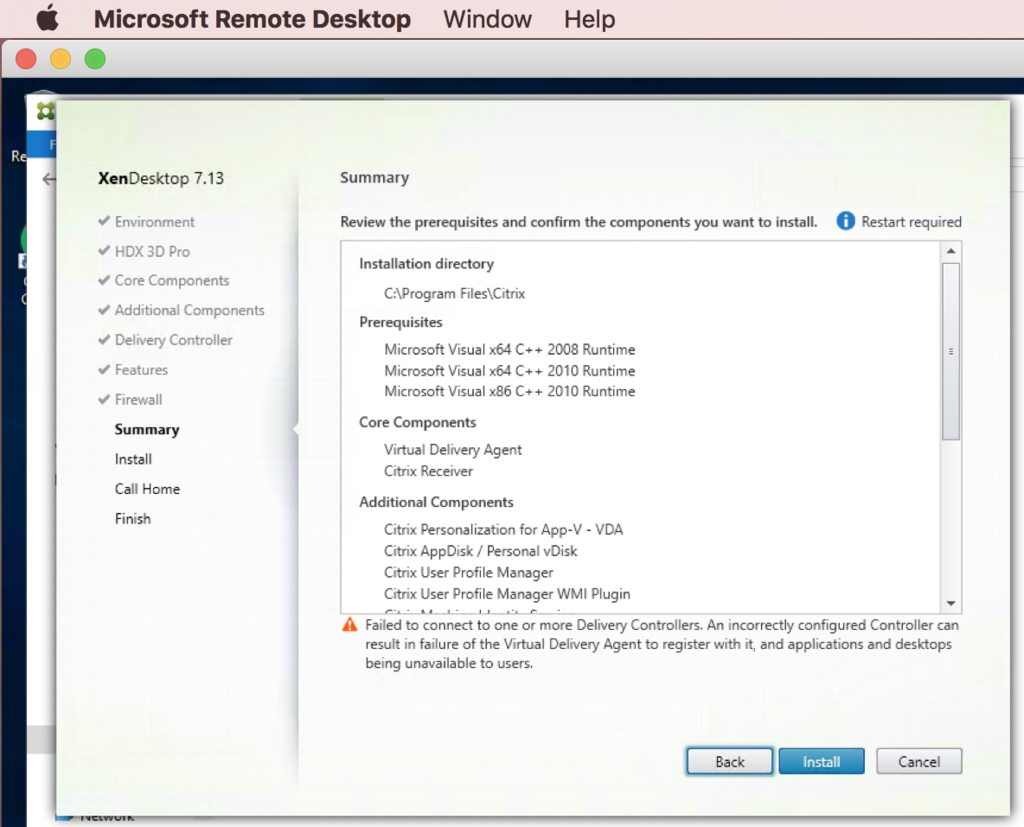The width and height of the screenshot is (1024, 827).
Task: Click the Firewall checkmark icon
Action: [x=104, y=398]
